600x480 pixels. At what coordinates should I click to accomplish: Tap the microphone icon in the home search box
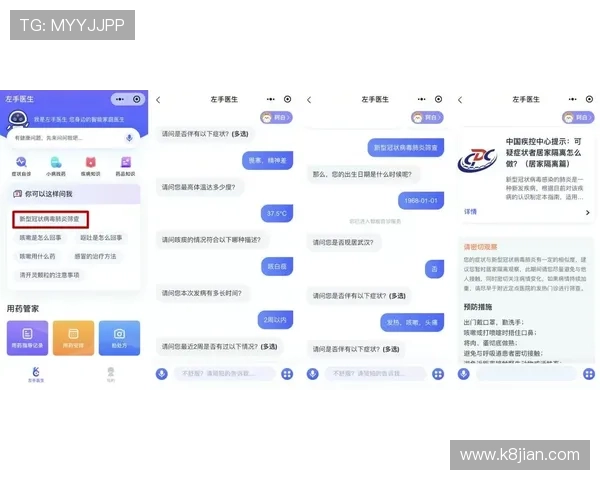tap(129, 138)
